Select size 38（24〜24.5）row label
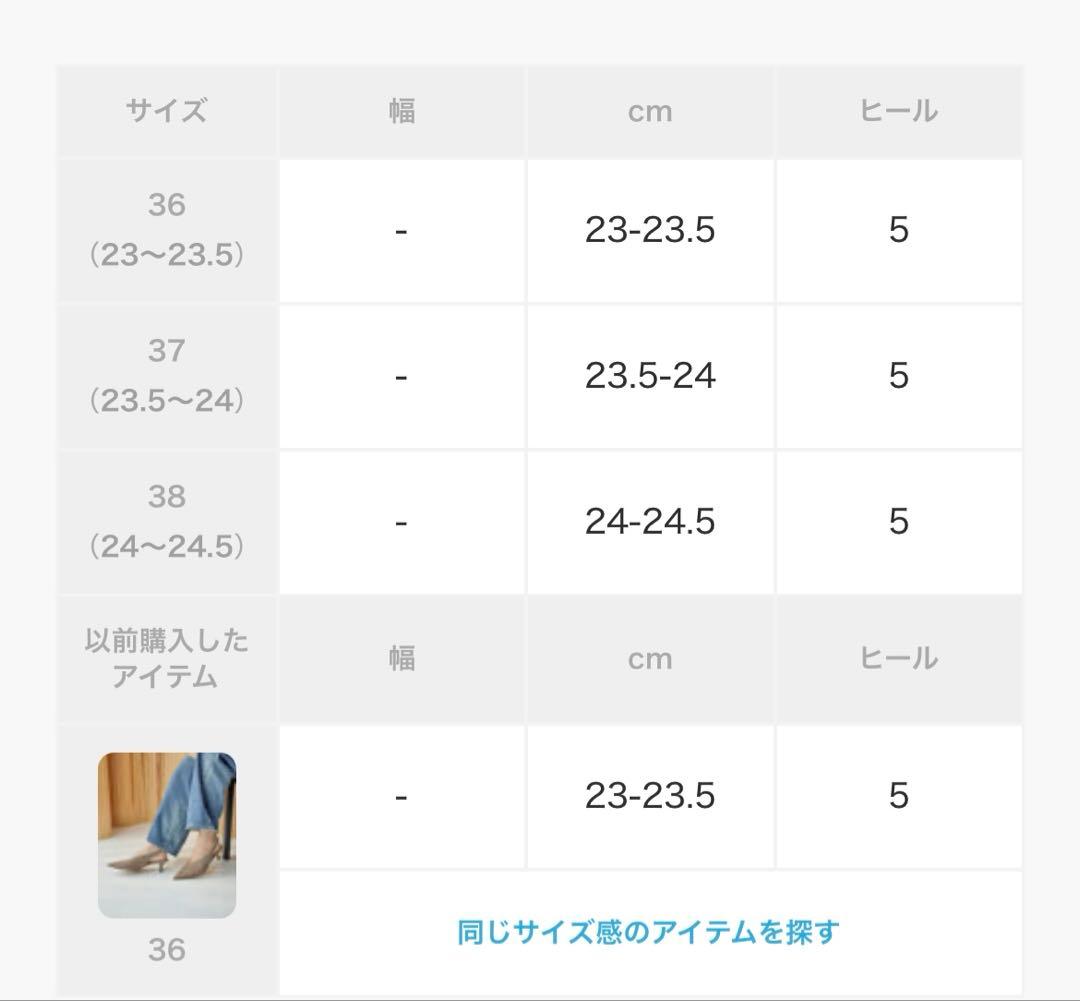Screen dimensions: 1080x1001 point(167,522)
